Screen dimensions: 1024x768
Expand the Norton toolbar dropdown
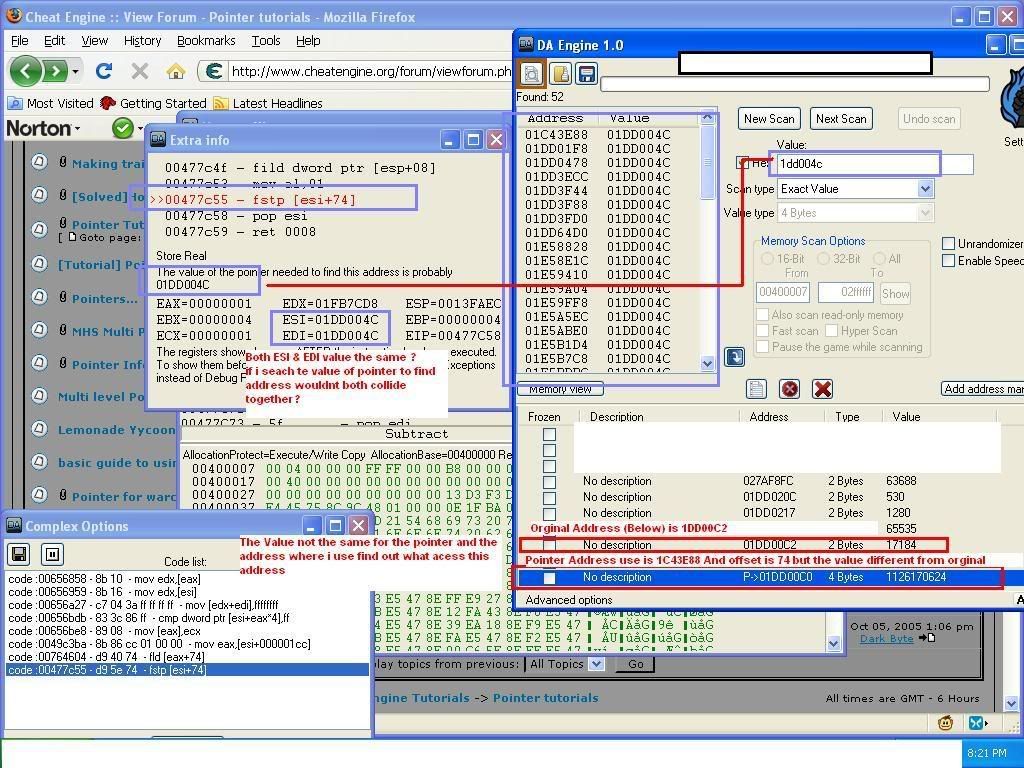coord(76,129)
